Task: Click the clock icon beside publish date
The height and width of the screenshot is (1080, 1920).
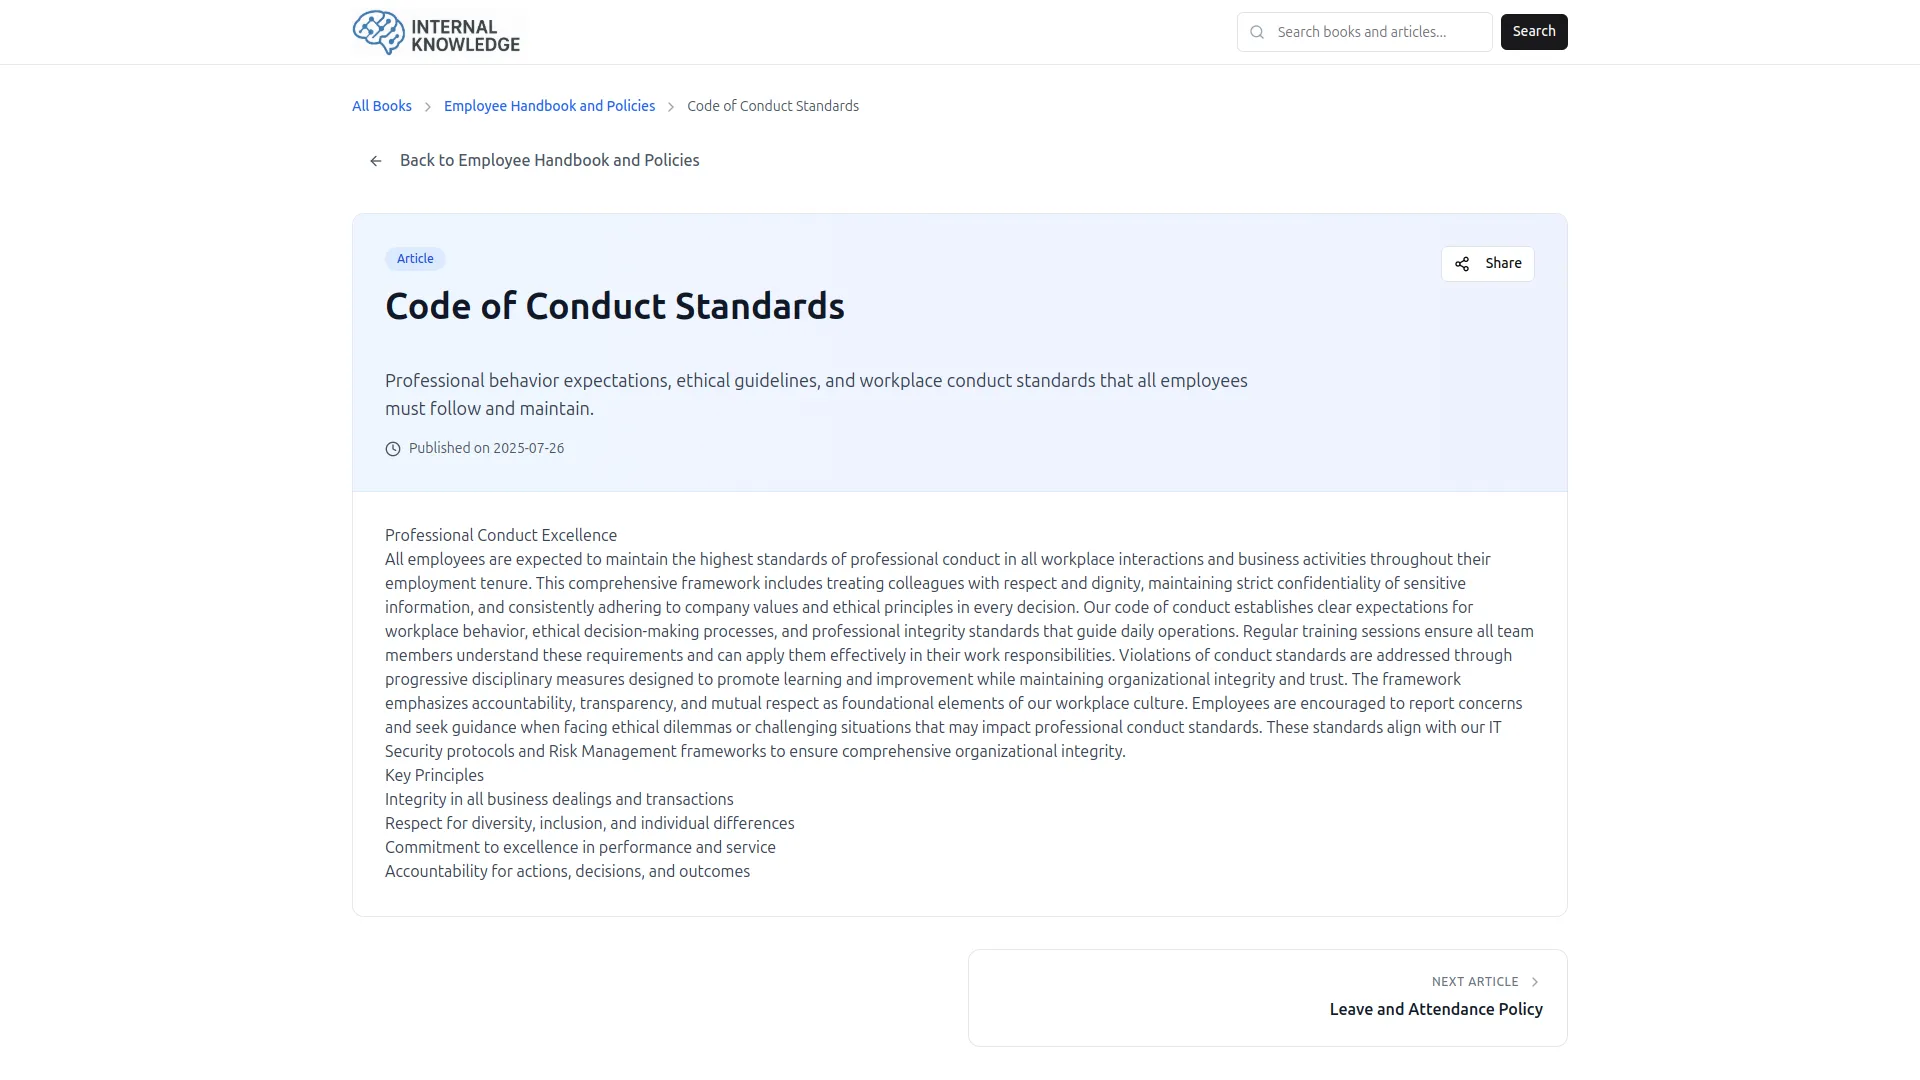Action: [393, 449]
